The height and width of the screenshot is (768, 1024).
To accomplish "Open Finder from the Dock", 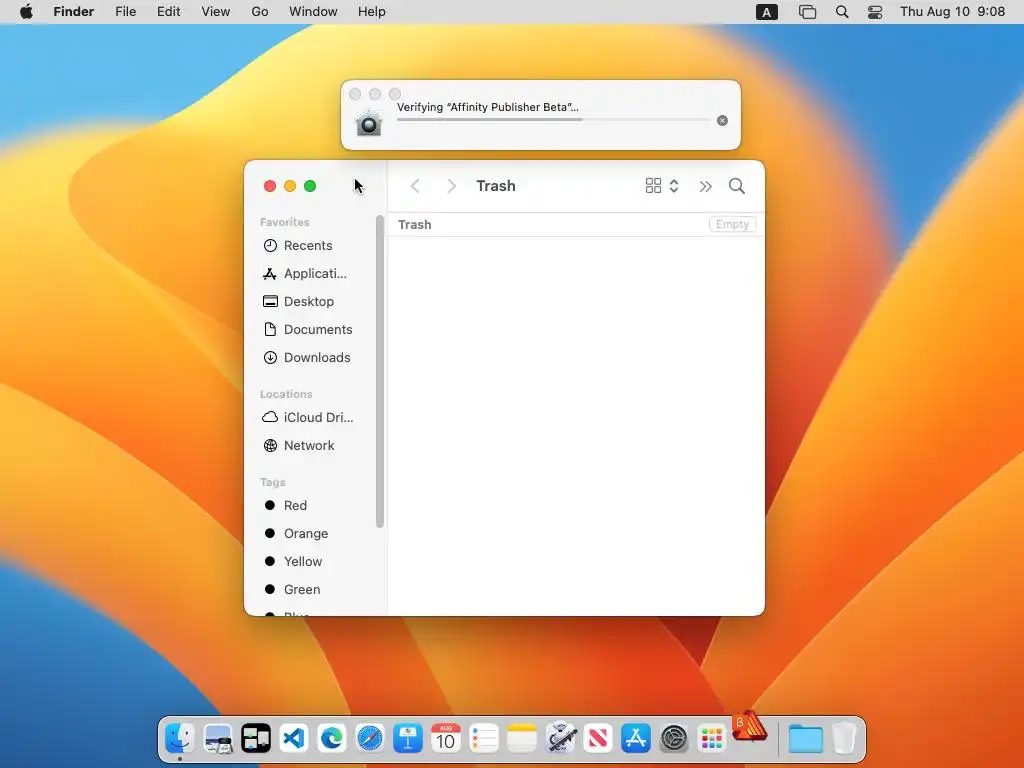I will pos(179,739).
